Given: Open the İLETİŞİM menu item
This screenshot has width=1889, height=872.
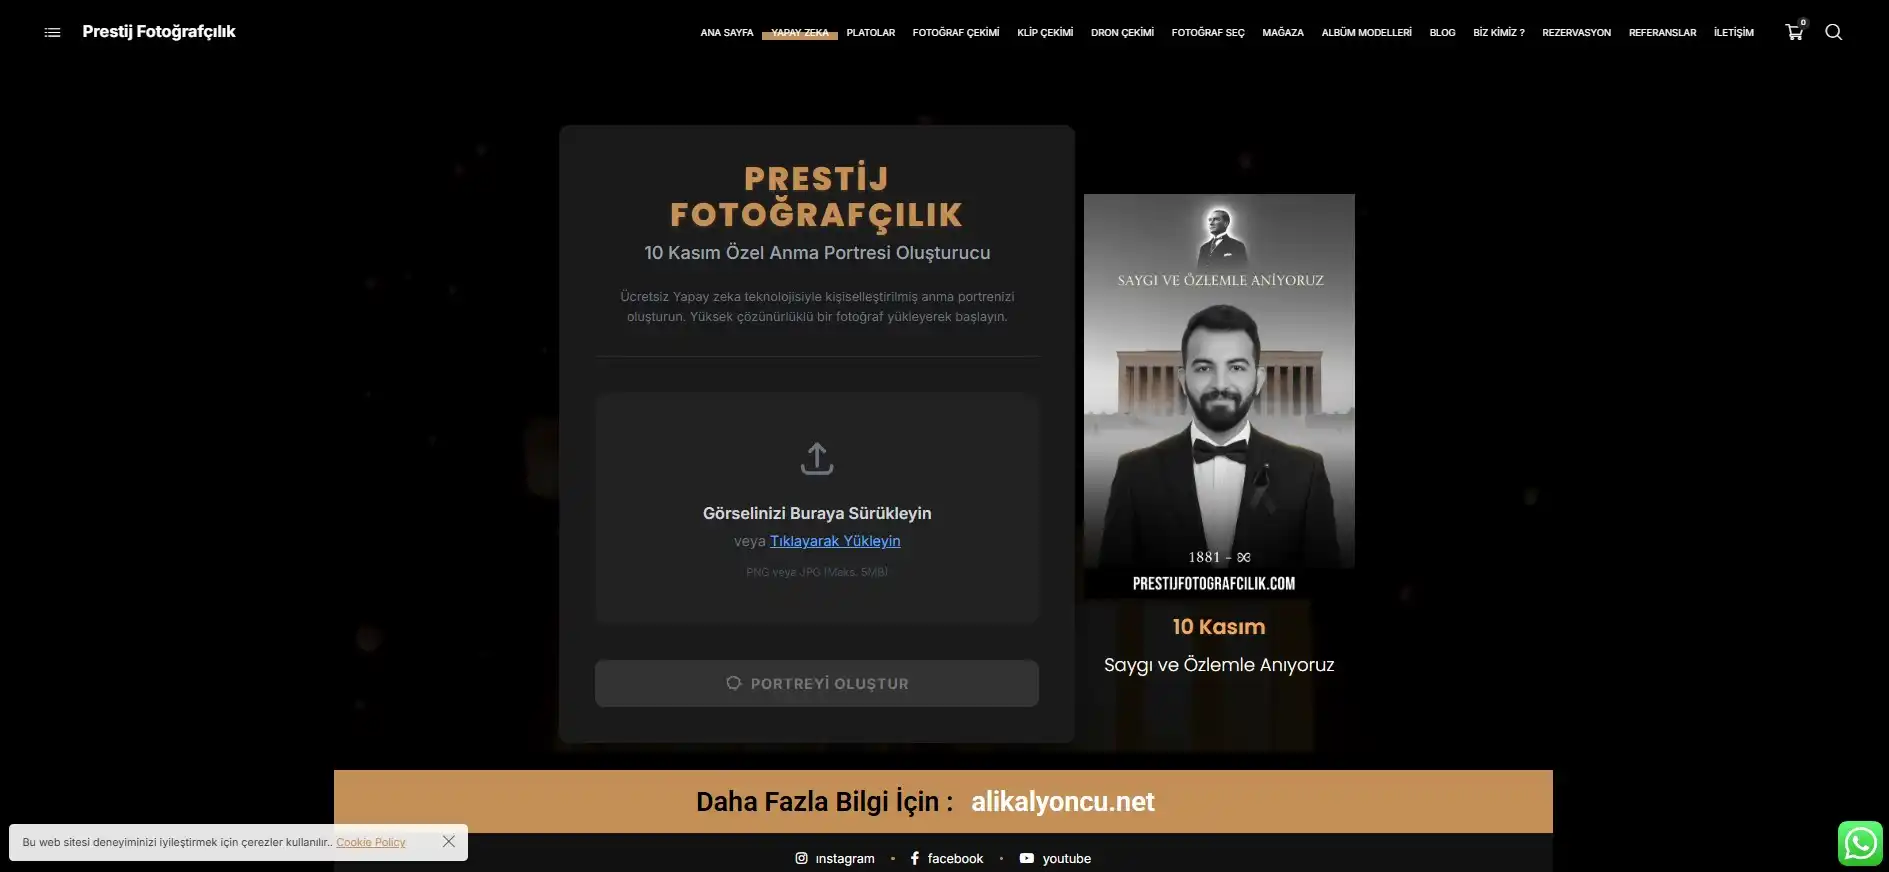Looking at the screenshot, I should [1733, 32].
